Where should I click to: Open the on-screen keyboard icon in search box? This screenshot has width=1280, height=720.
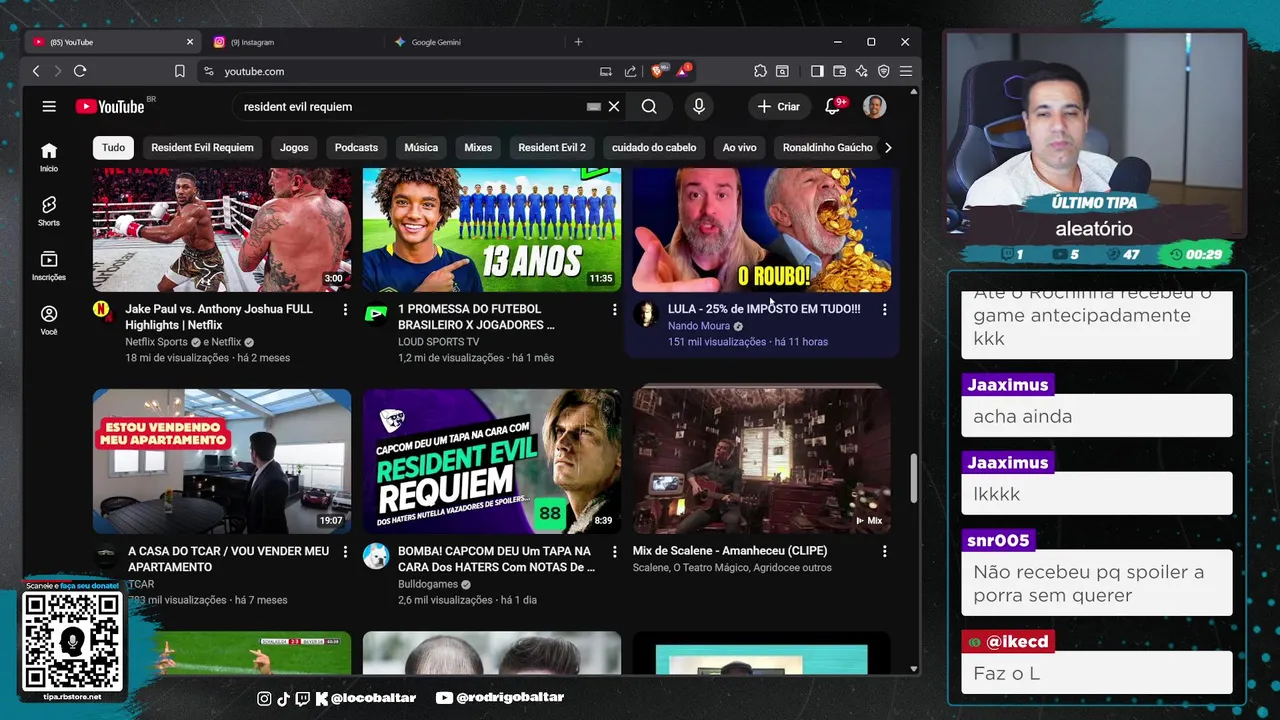click(593, 106)
